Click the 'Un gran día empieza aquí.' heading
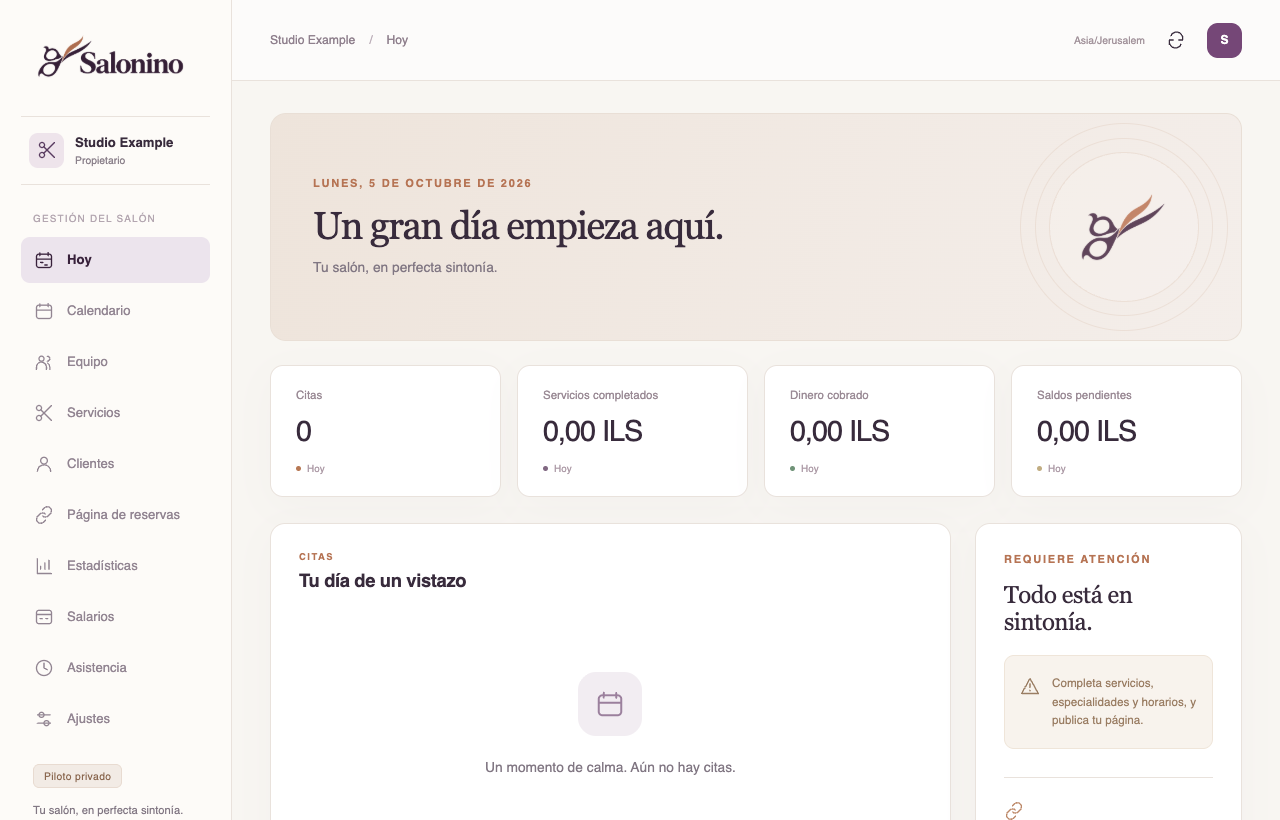The image size is (1280, 820). coord(518,227)
